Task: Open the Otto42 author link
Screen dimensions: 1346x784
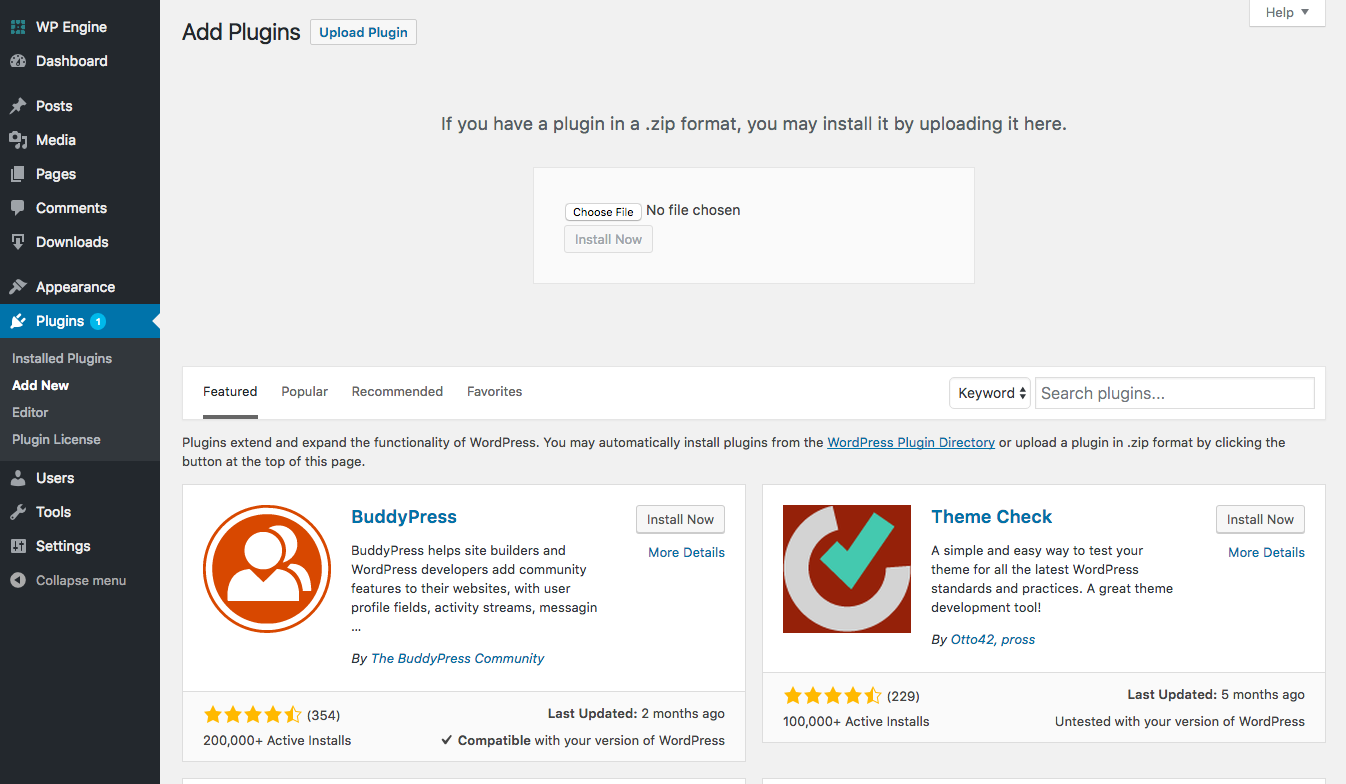Action: click(972, 639)
